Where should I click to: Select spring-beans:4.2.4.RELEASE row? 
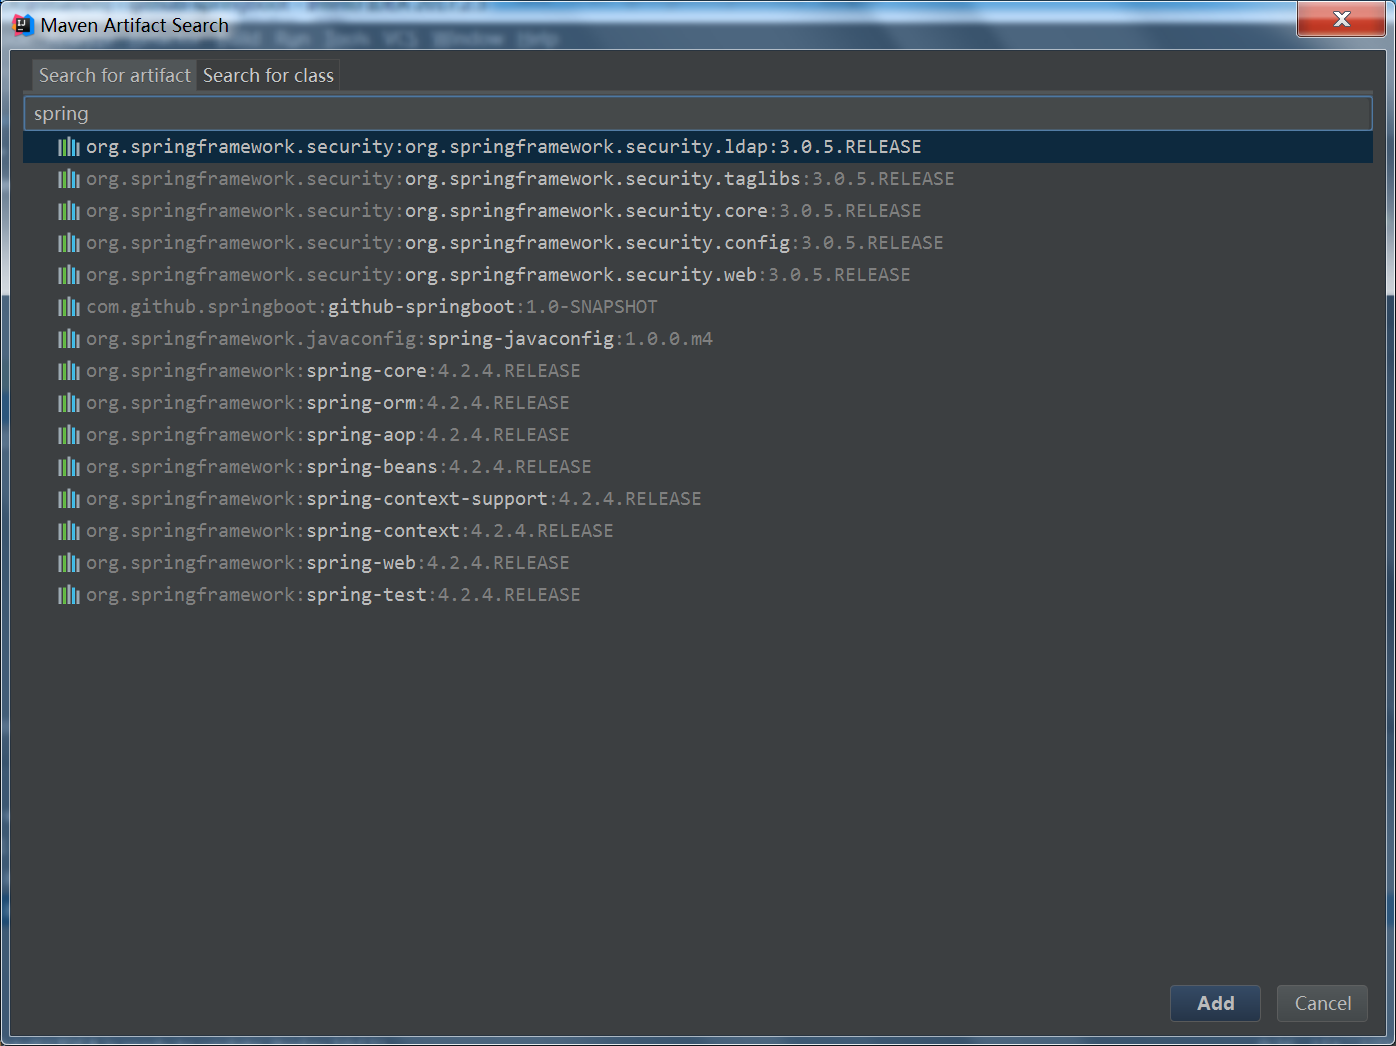pos(698,467)
